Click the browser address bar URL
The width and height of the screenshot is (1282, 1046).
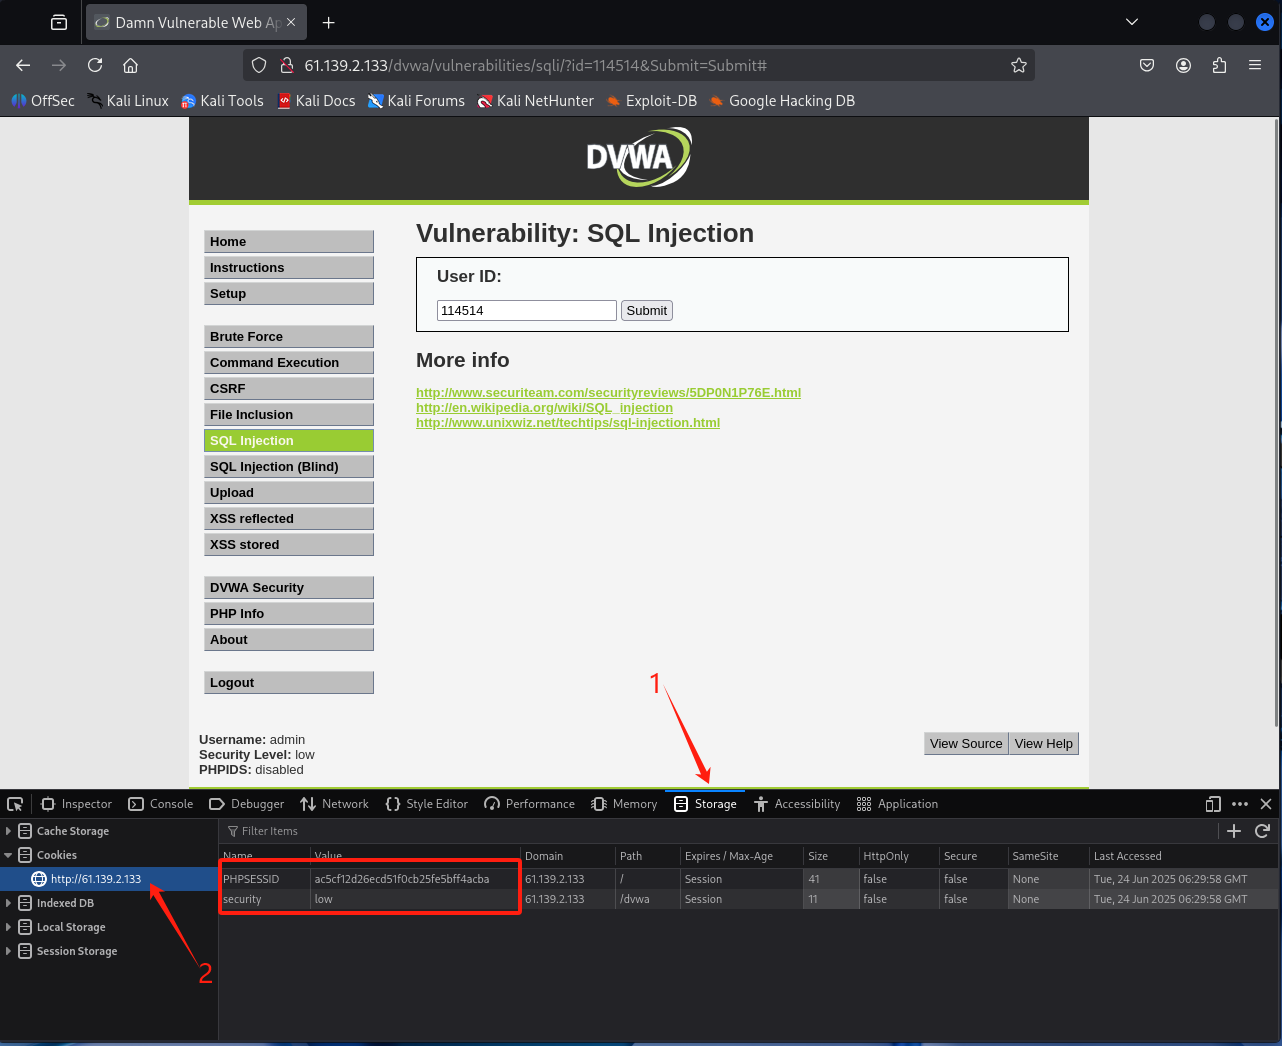click(x=535, y=65)
